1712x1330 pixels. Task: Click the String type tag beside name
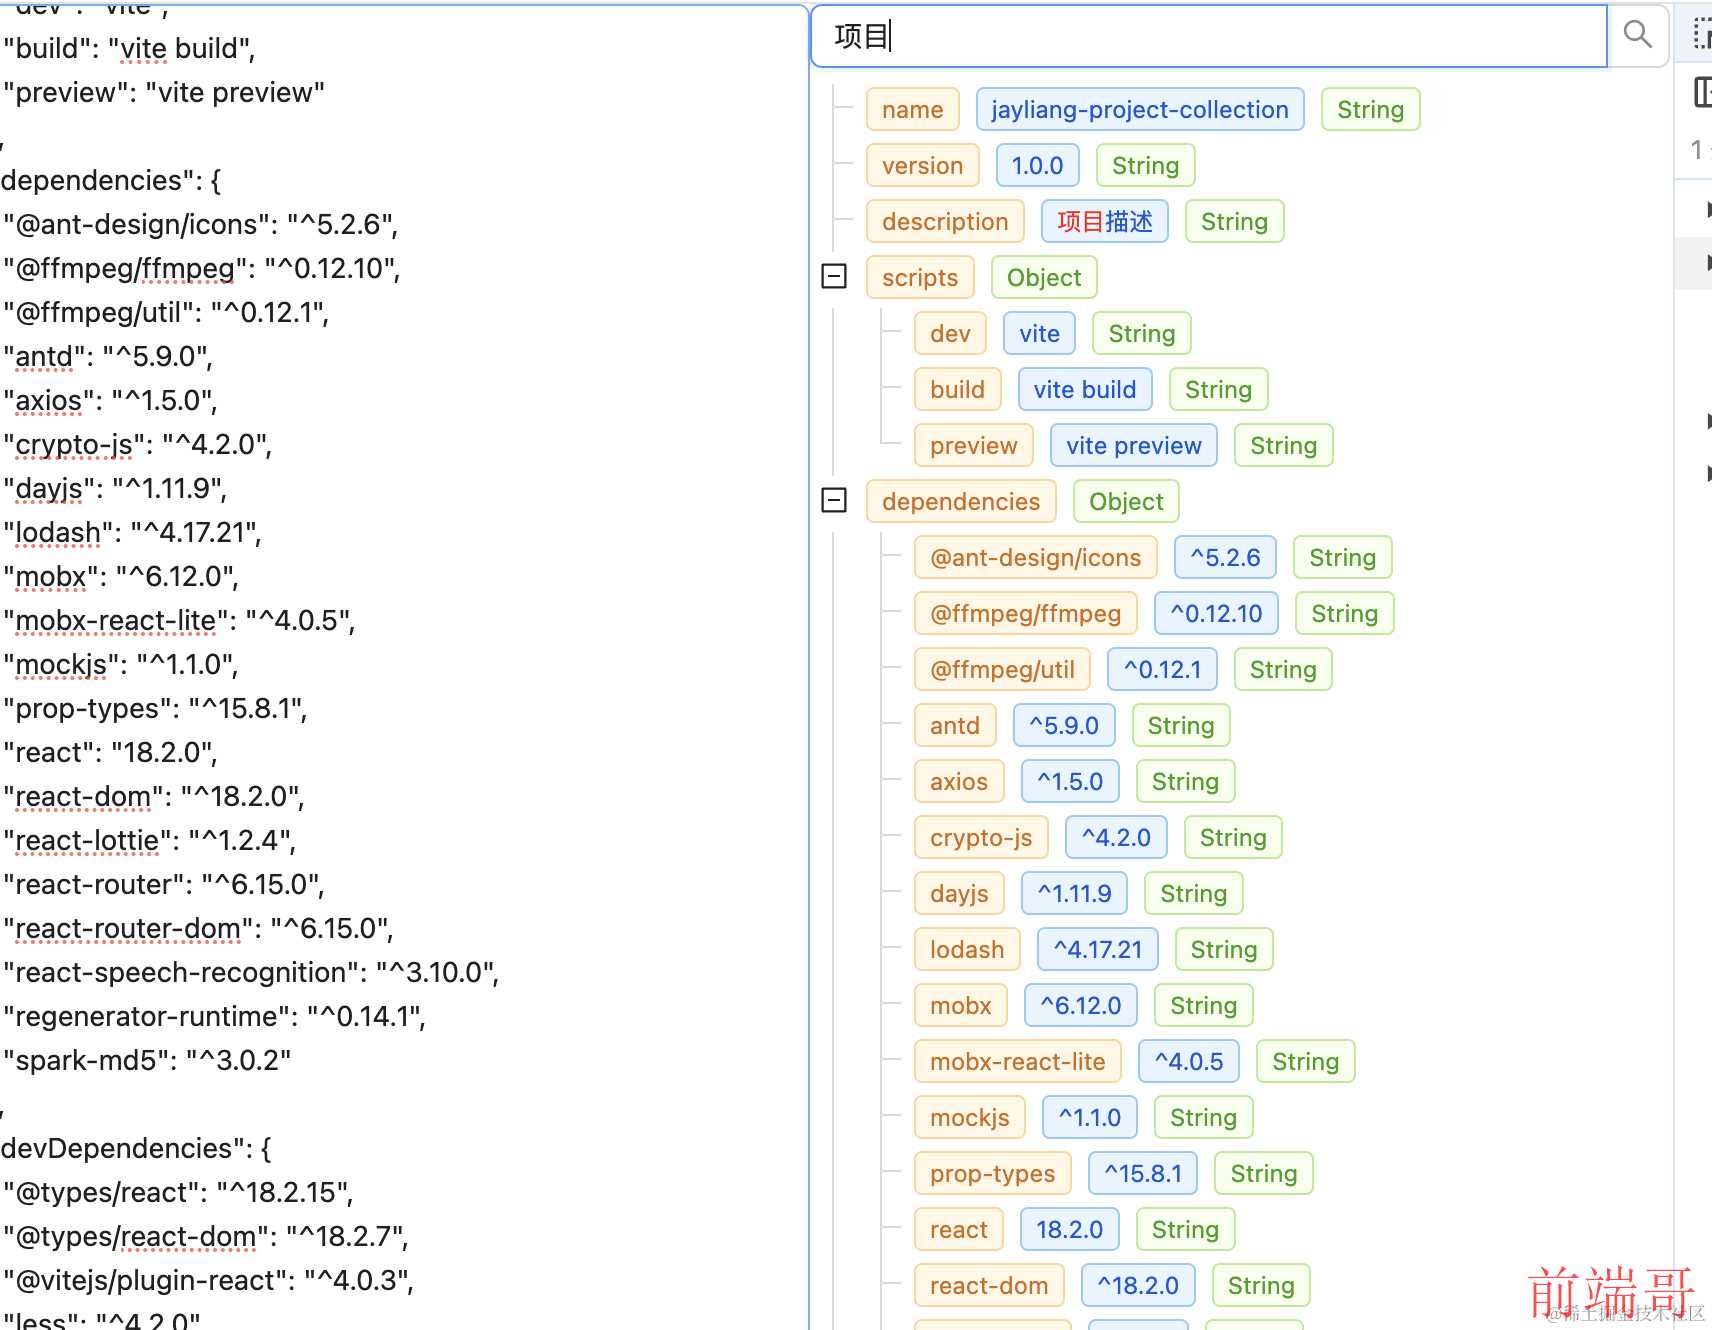1371,109
